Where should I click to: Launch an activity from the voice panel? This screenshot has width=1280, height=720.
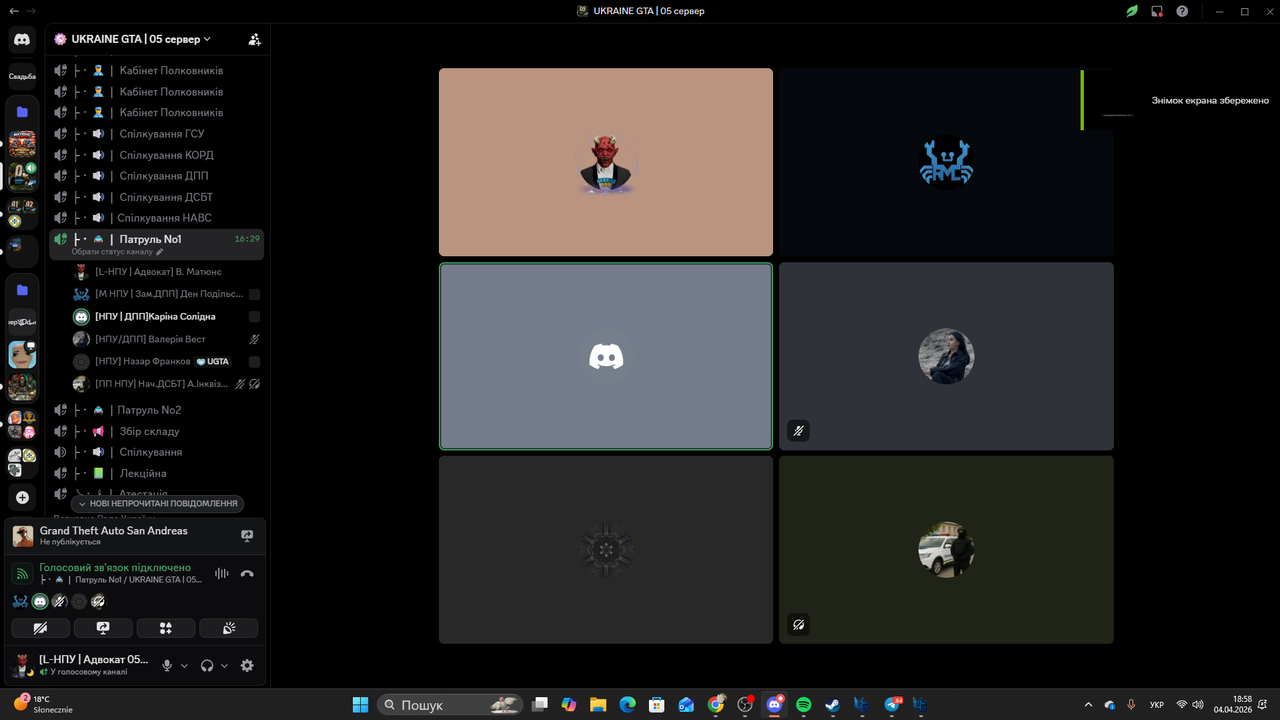(166, 628)
